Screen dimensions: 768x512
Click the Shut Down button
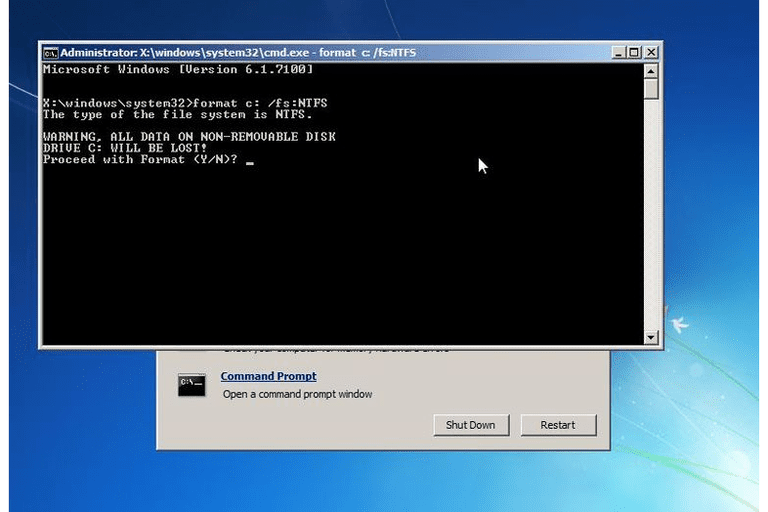[x=471, y=425]
